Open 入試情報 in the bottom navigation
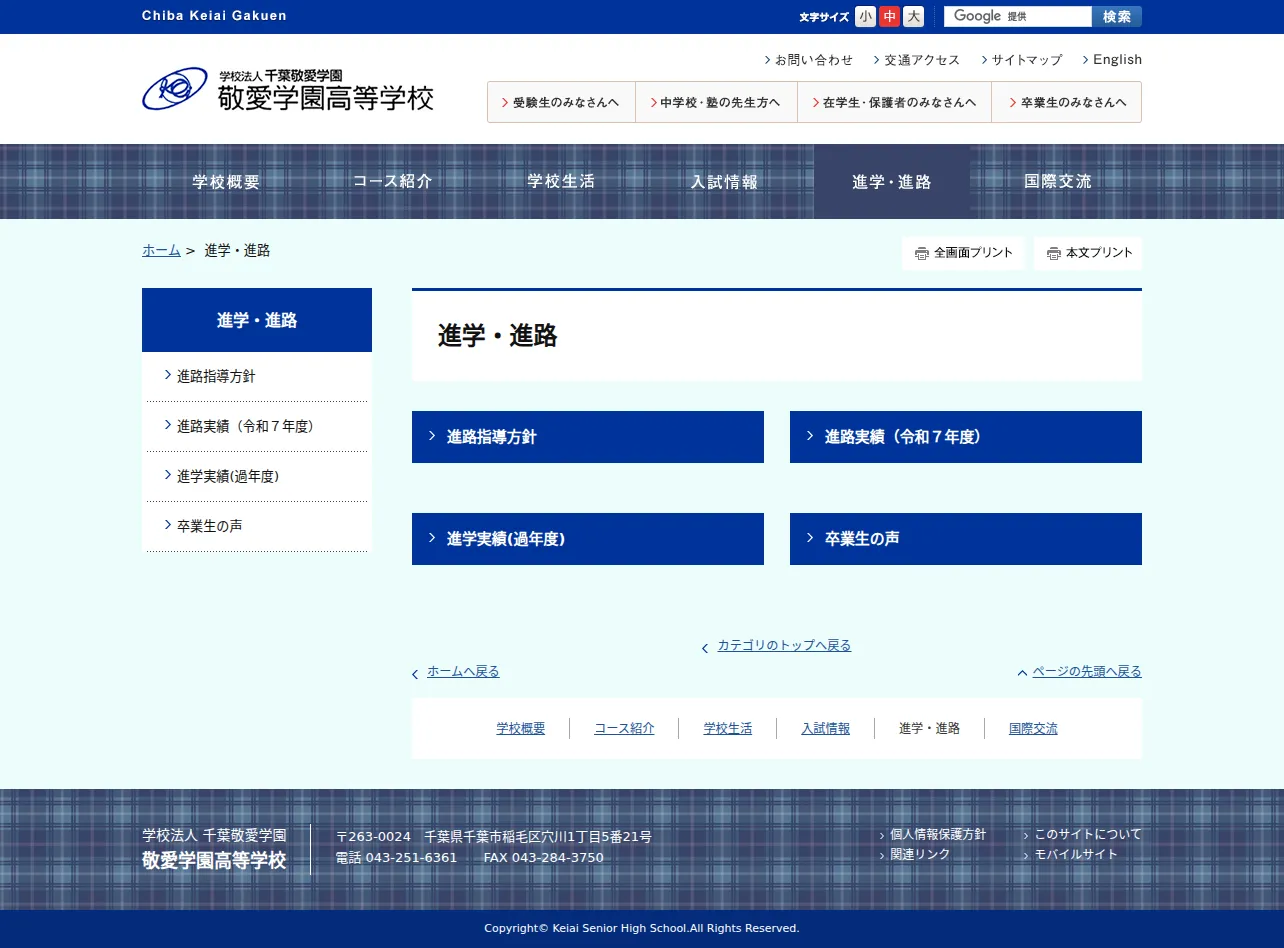The width and height of the screenshot is (1284, 948). pos(826,729)
